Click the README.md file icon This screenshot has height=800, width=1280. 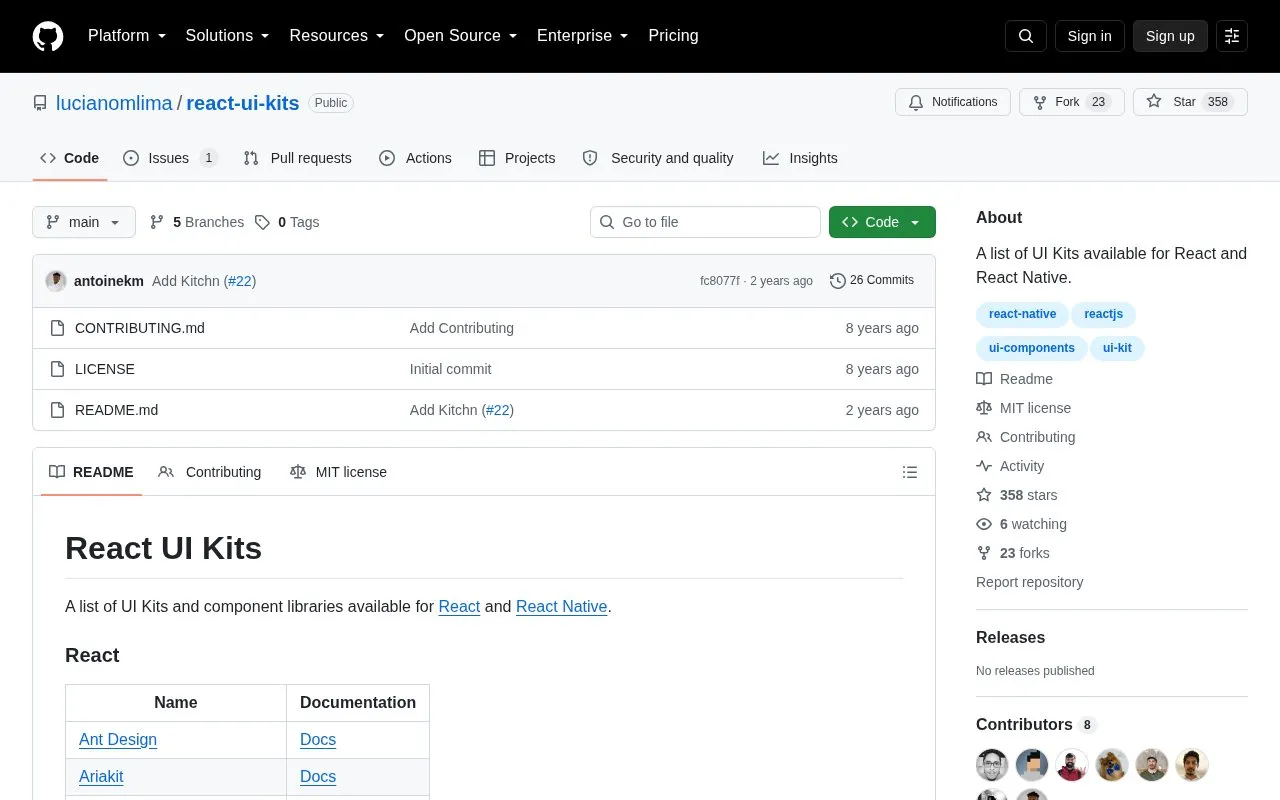[58, 410]
